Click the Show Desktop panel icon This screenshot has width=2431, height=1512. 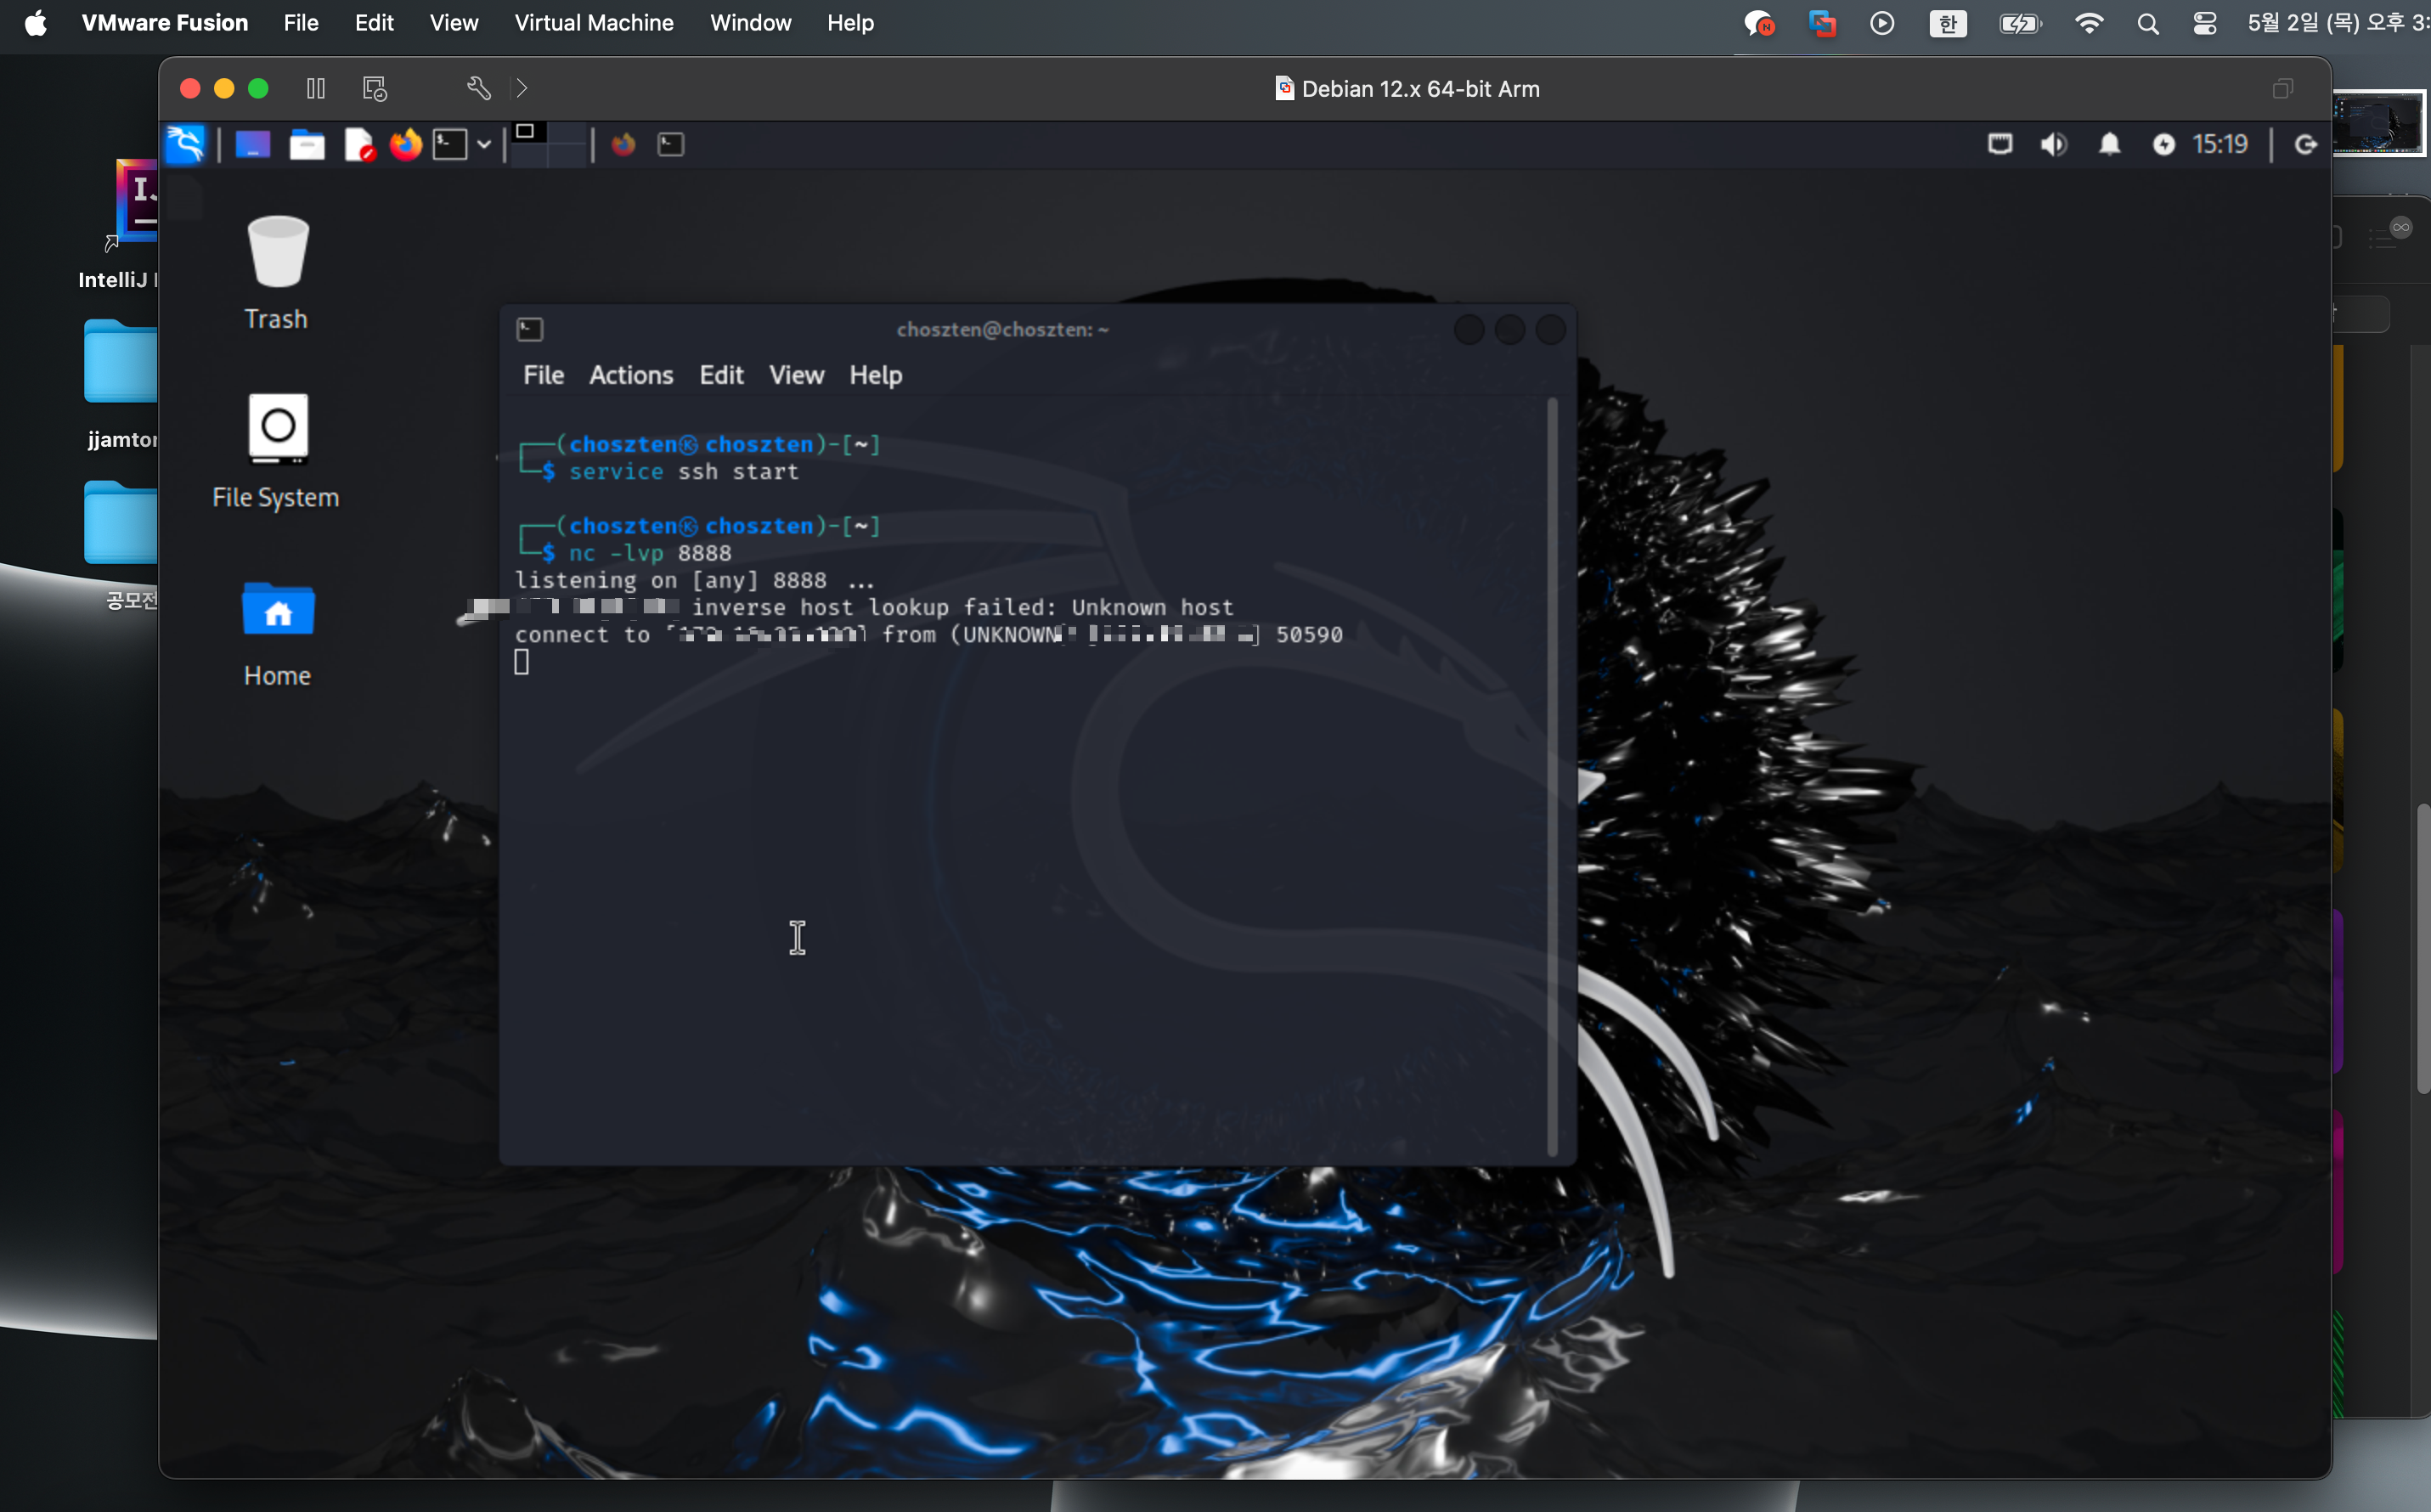253,145
